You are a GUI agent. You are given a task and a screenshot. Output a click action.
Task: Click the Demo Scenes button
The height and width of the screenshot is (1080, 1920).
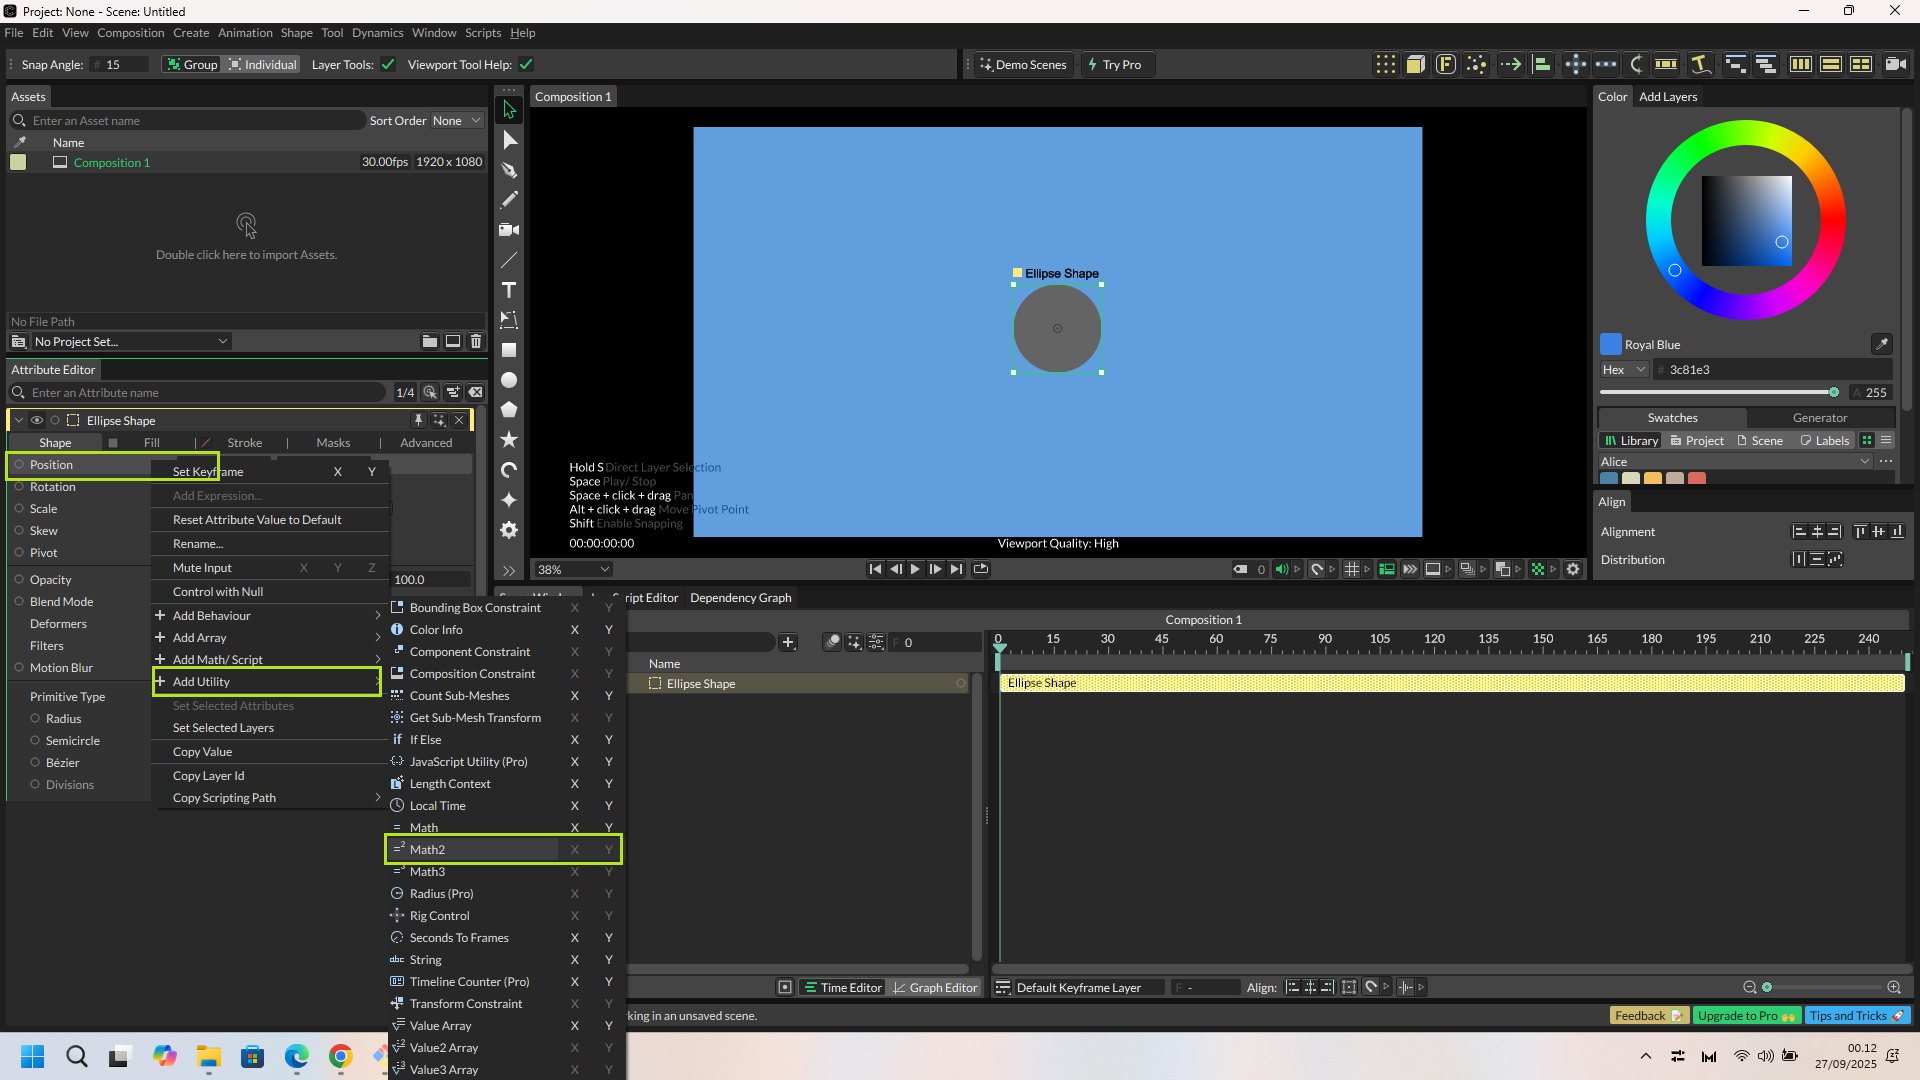1022,65
